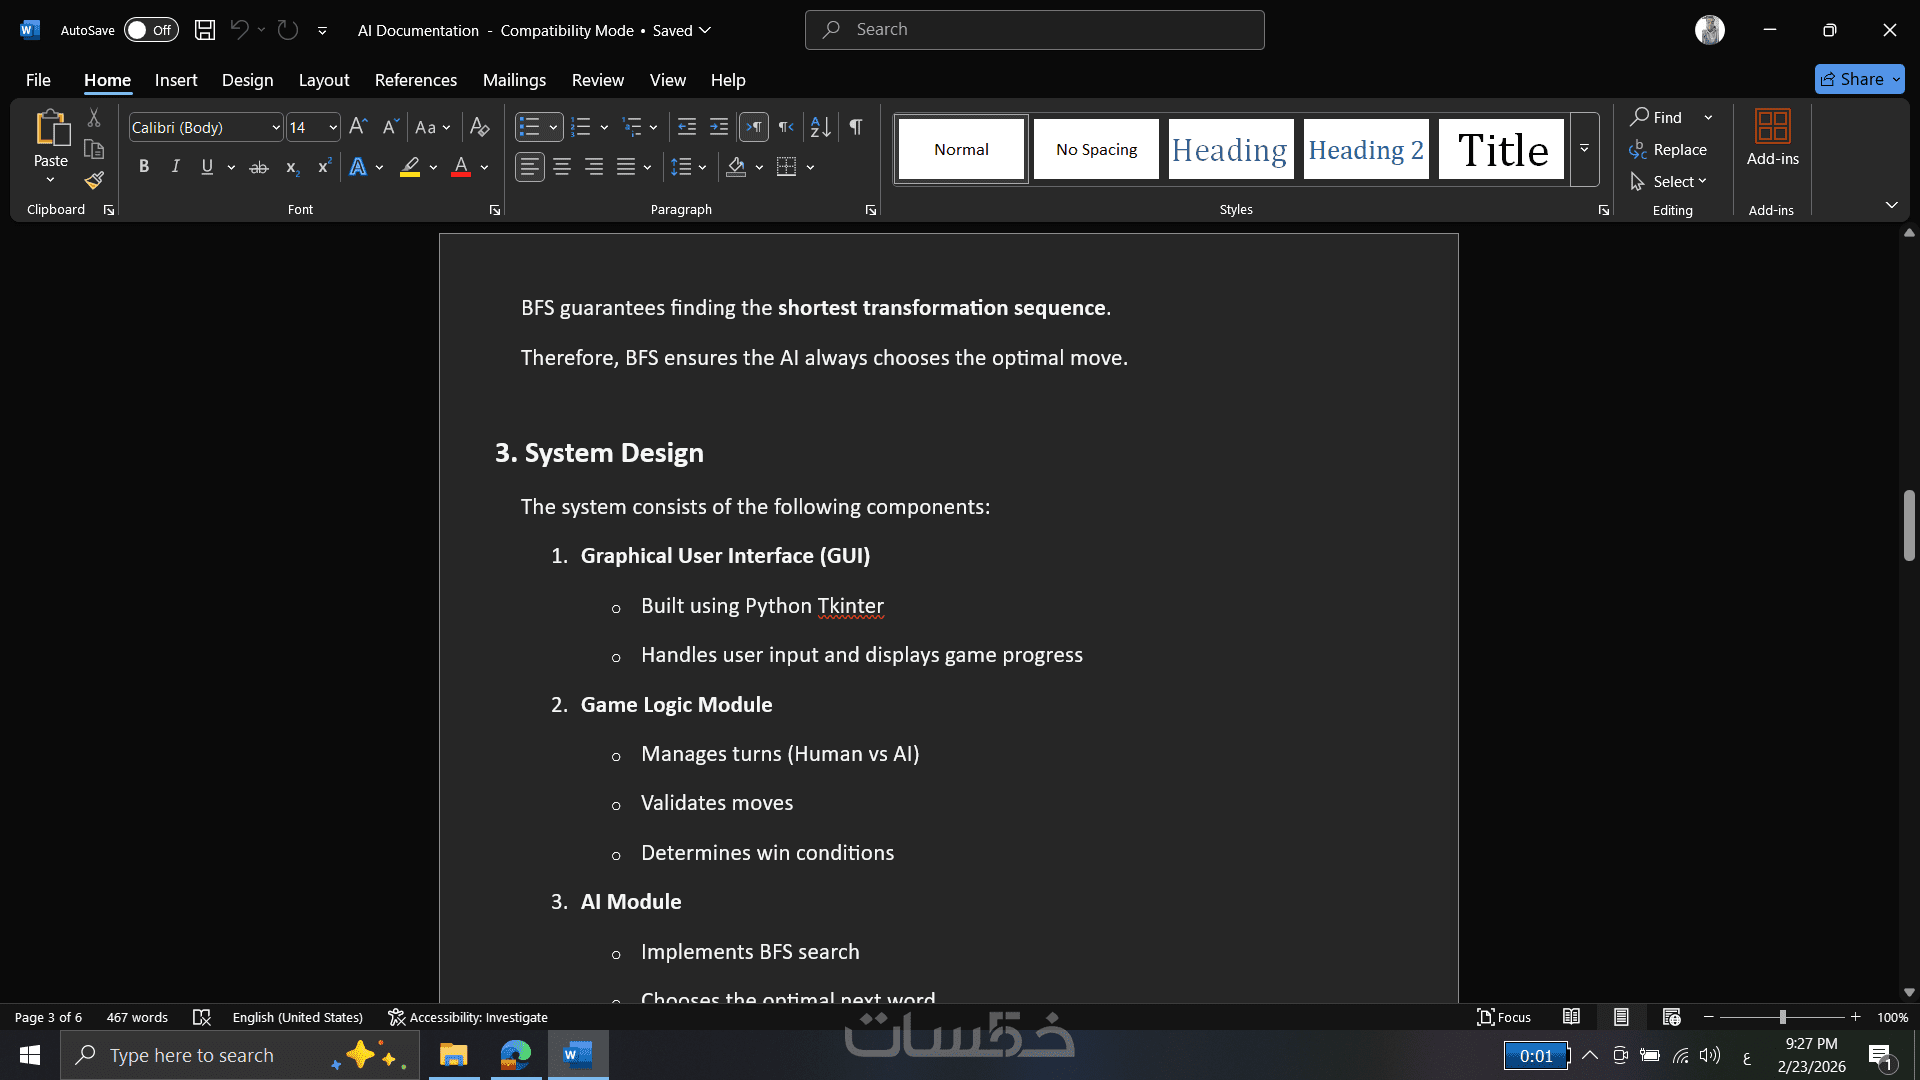Viewport: 1920px width, 1080px height.
Task: Expand the Styles gallery more arrow
Action: [x=1584, y=149]
